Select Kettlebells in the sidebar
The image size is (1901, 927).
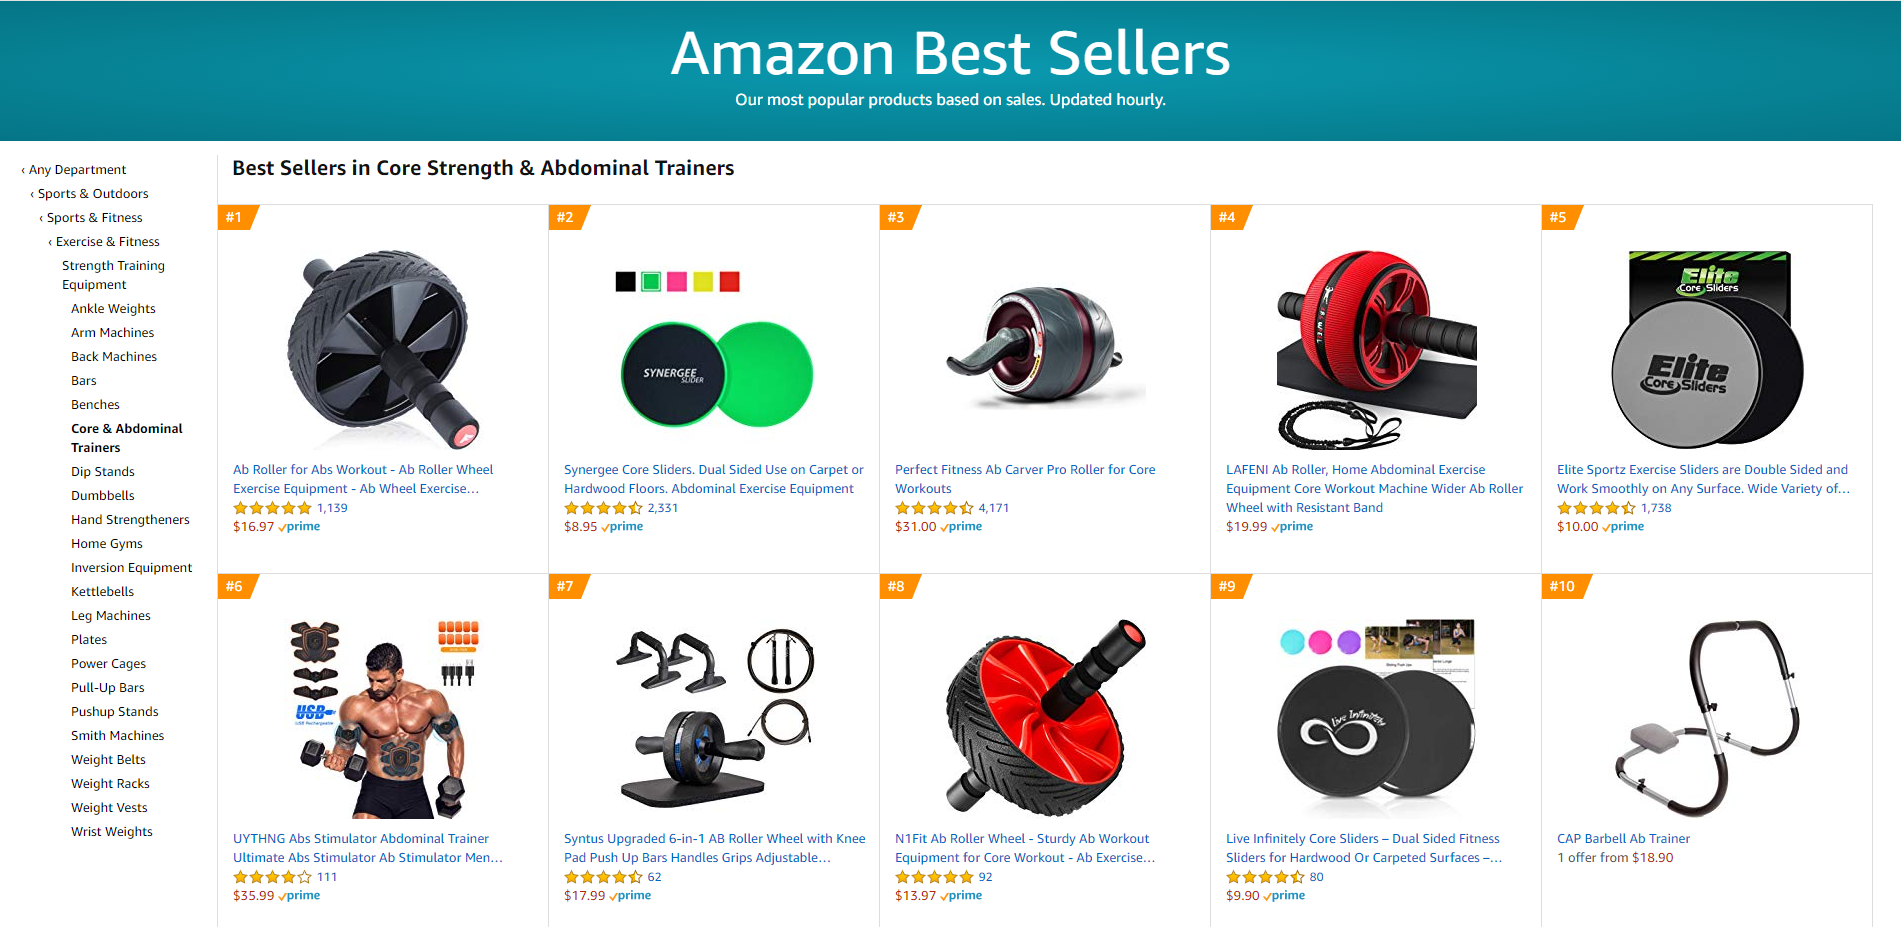tap(102, 592)
